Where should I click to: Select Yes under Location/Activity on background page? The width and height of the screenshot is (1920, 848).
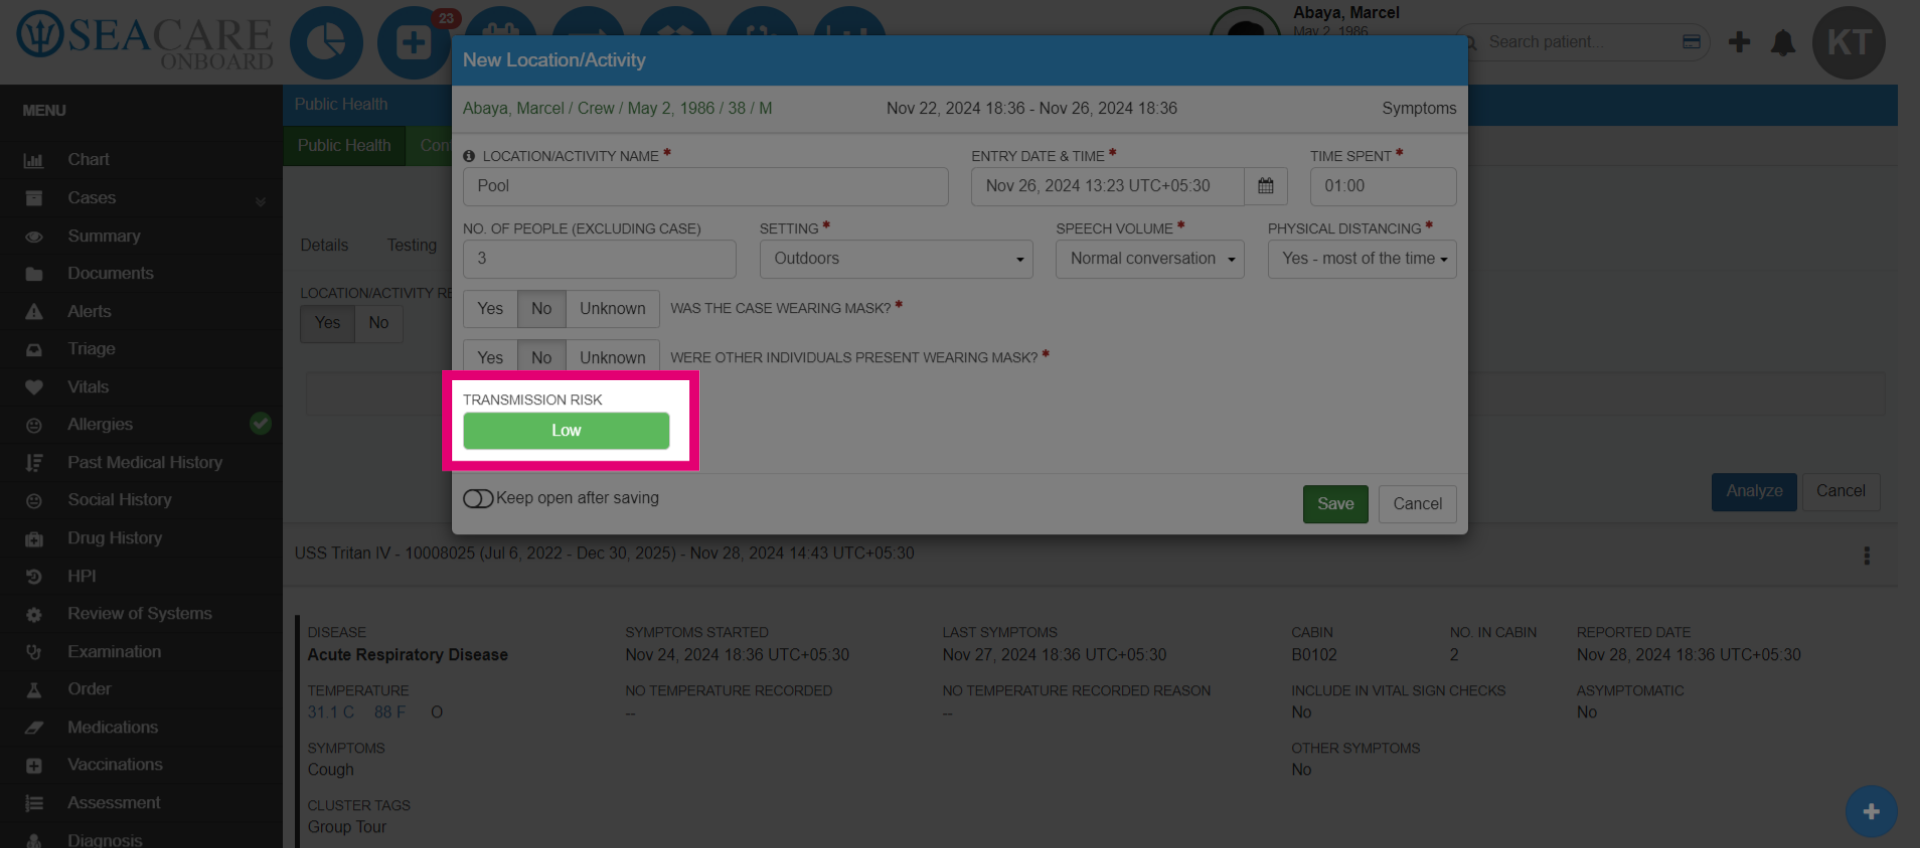(x=327, y=323)
